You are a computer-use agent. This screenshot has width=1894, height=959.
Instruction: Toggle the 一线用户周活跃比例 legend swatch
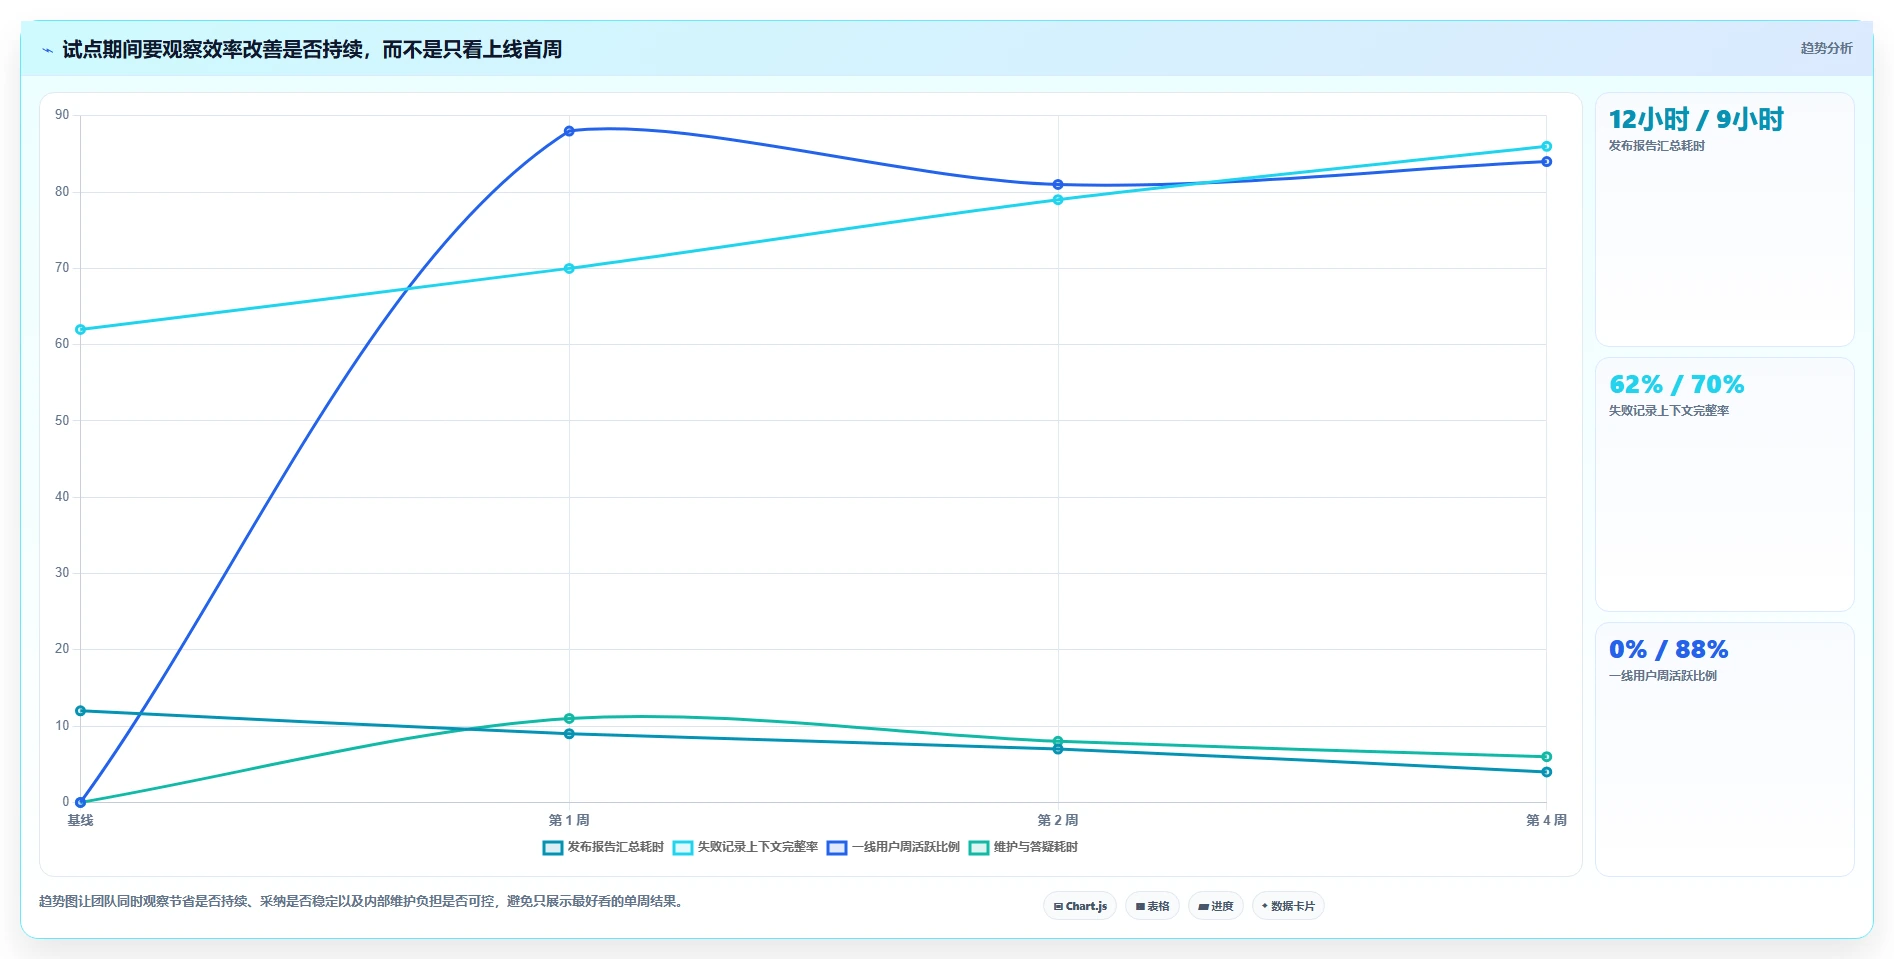837,848
